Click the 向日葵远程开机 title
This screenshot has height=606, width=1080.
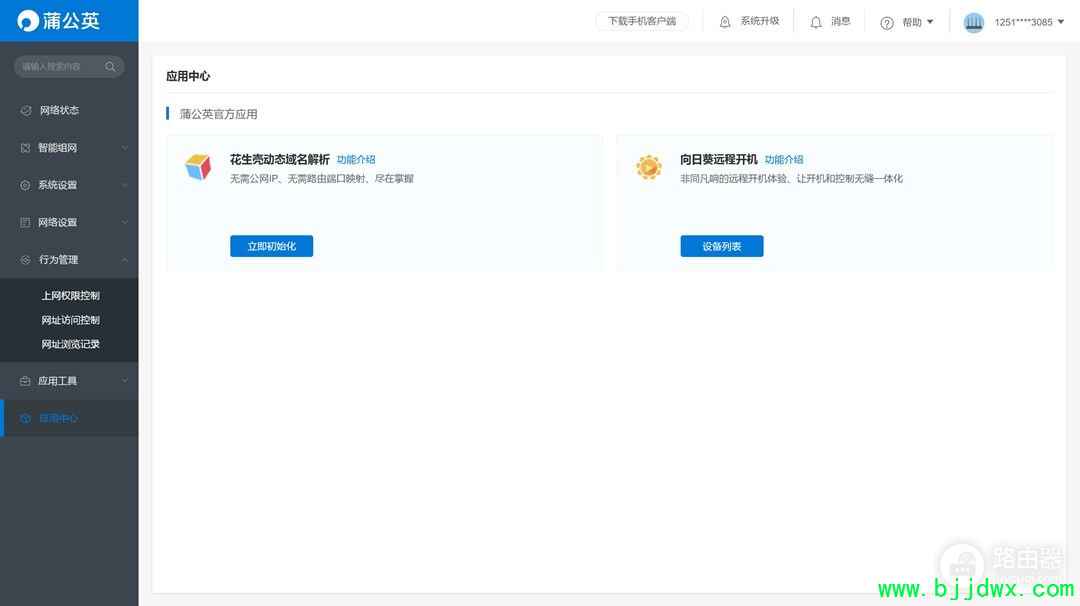tap(718, 159)
